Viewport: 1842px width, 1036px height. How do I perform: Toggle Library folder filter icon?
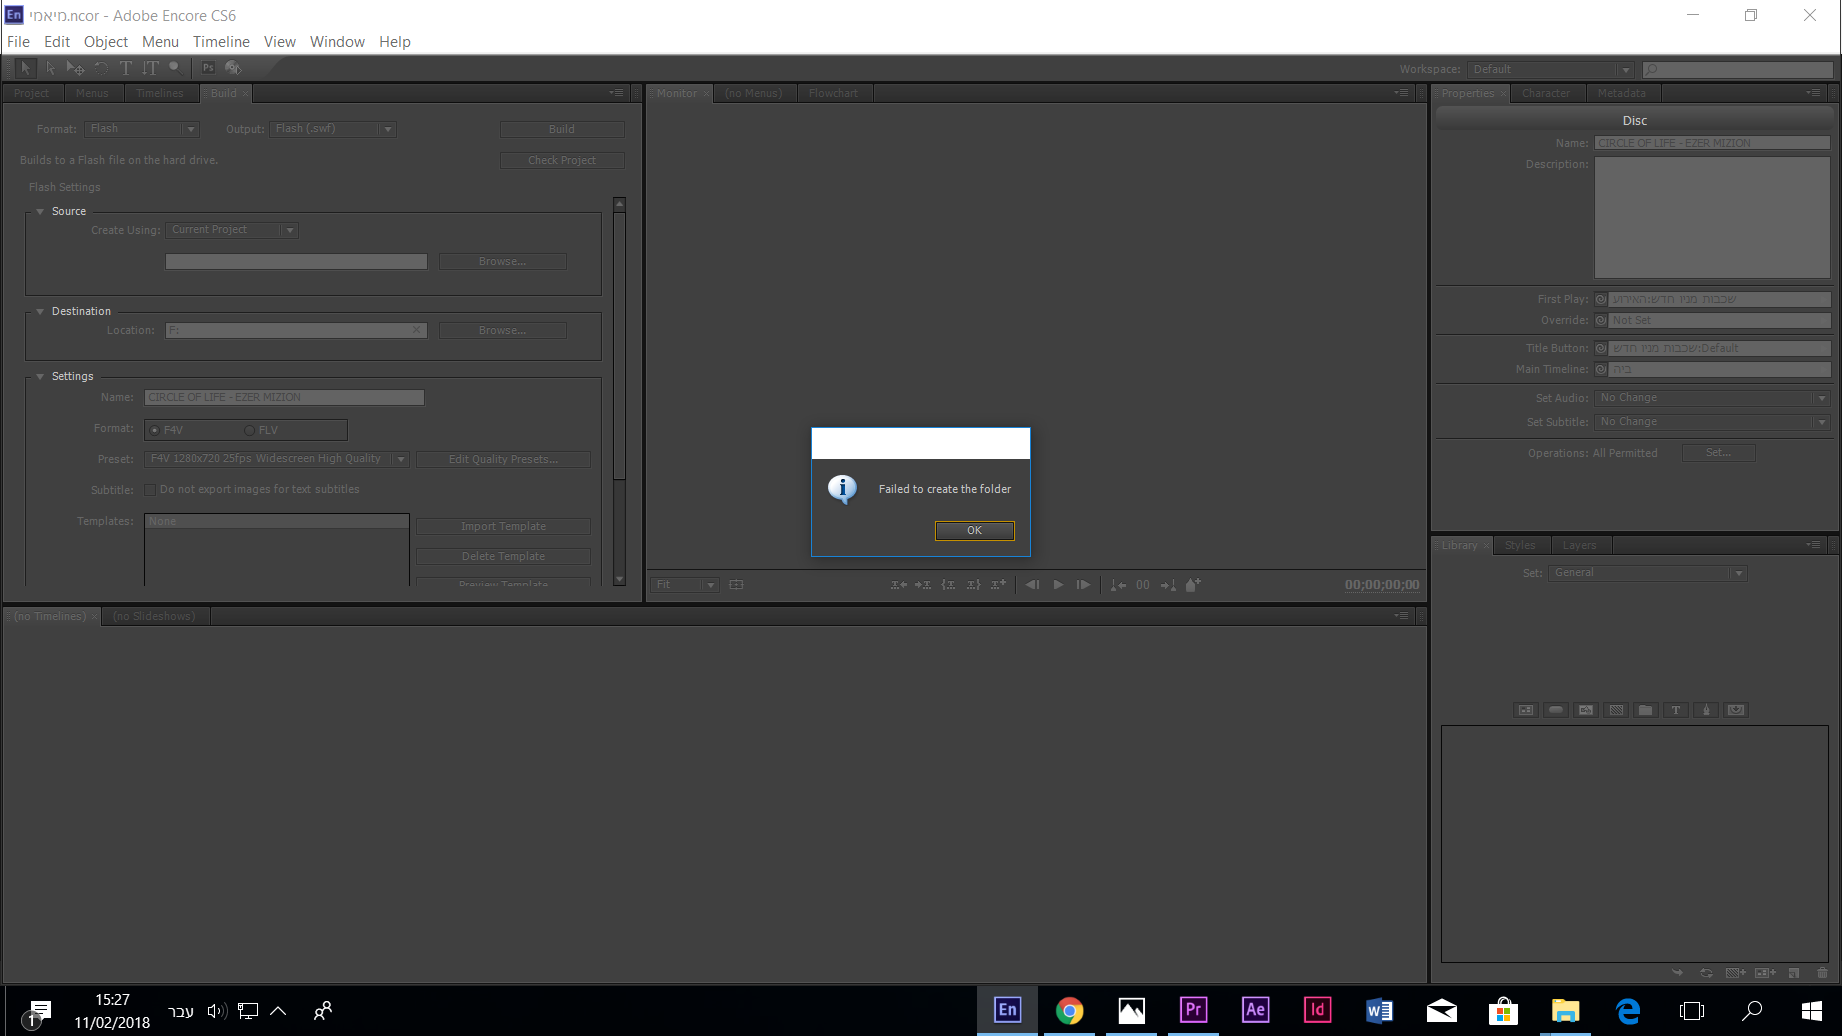(x=1646, y=710)
